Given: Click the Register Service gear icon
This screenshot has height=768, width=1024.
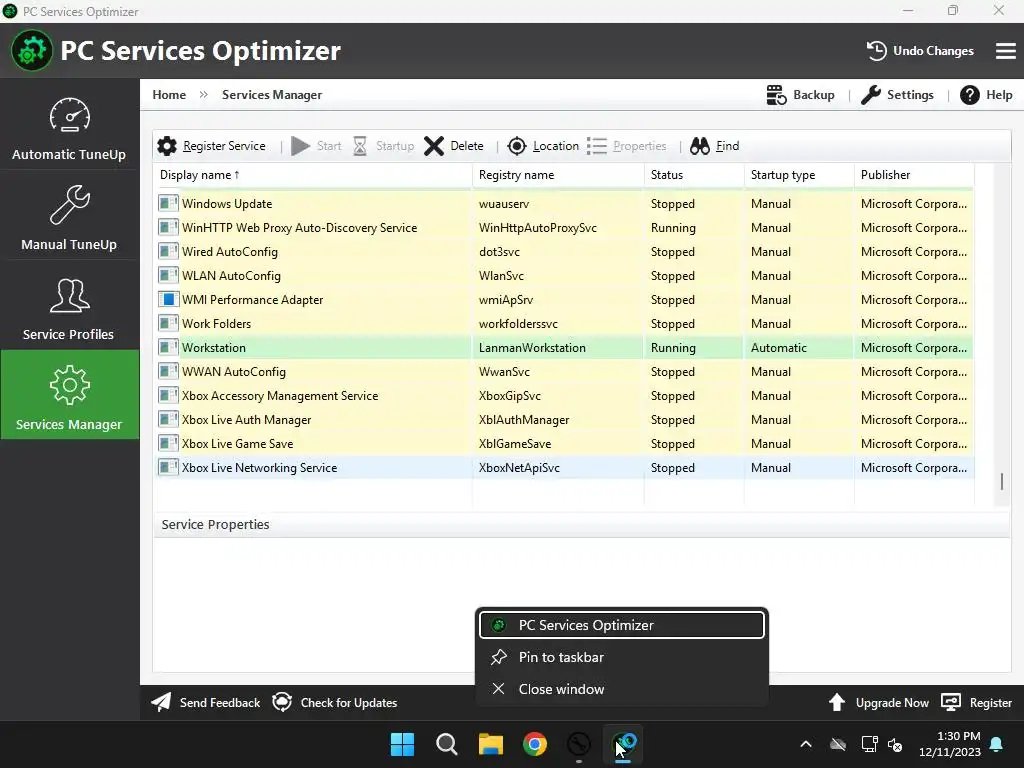Looking at the screenshot, I should click(x=167, y=146).
